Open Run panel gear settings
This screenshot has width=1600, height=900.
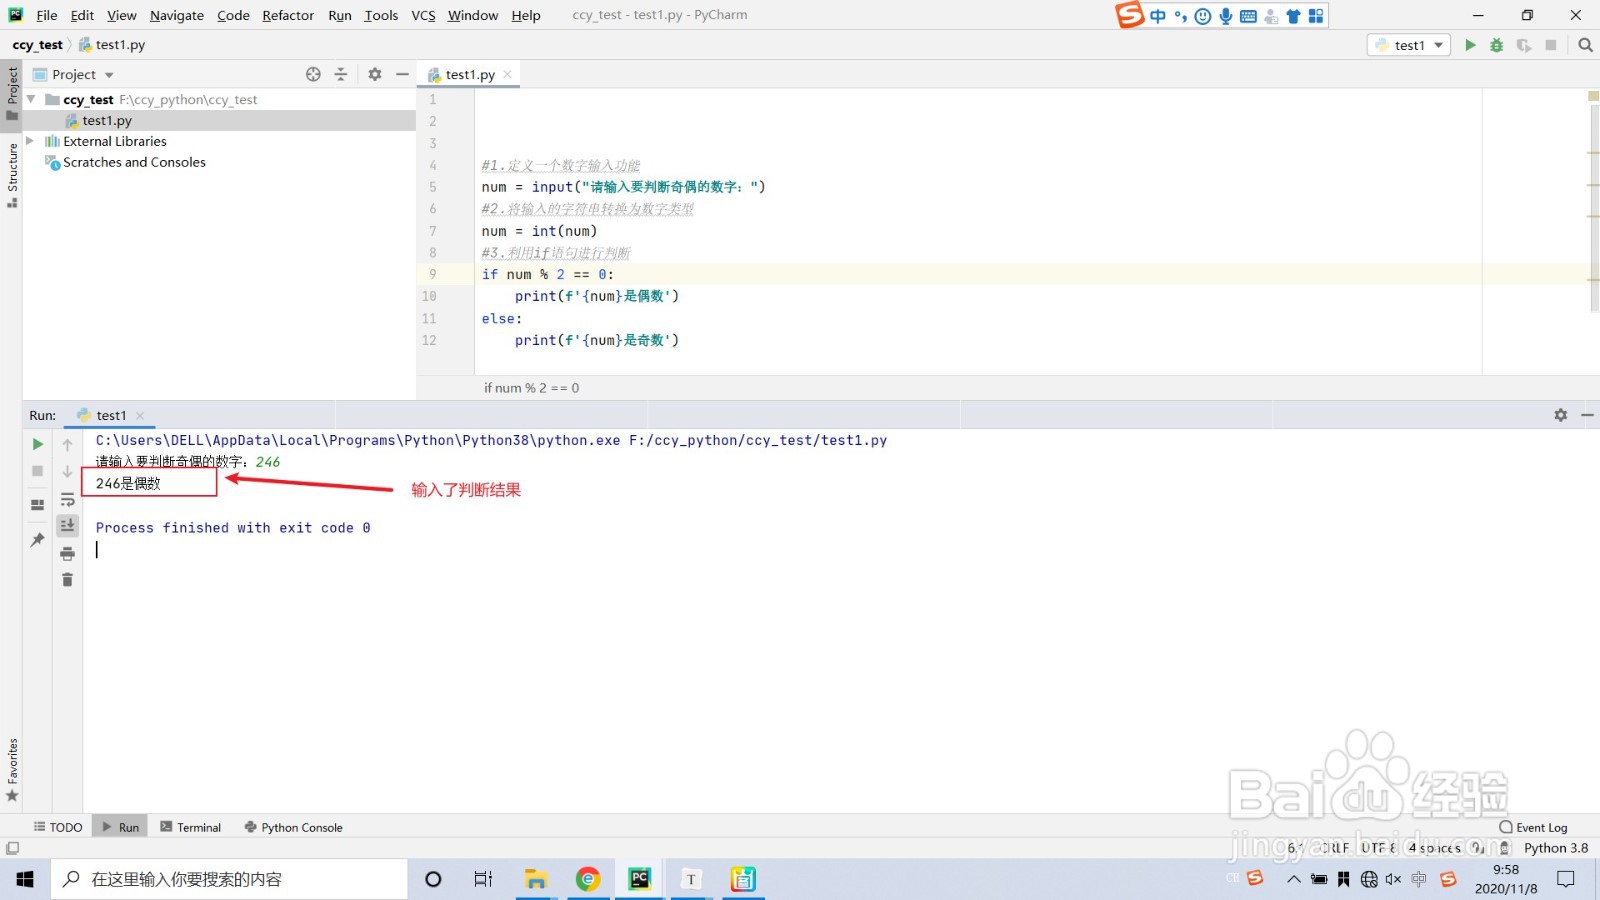(x=1561, y=415)
